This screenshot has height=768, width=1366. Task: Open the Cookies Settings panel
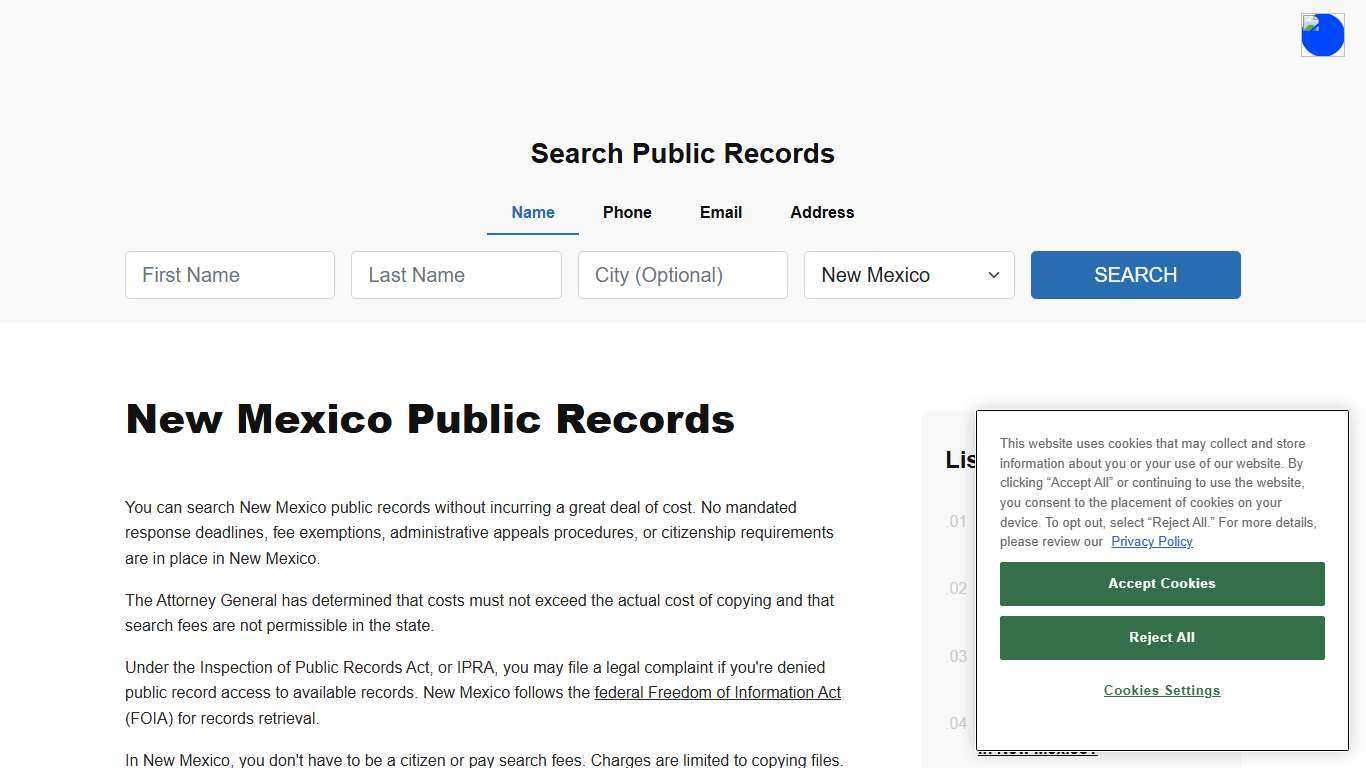pos(1161,690)
